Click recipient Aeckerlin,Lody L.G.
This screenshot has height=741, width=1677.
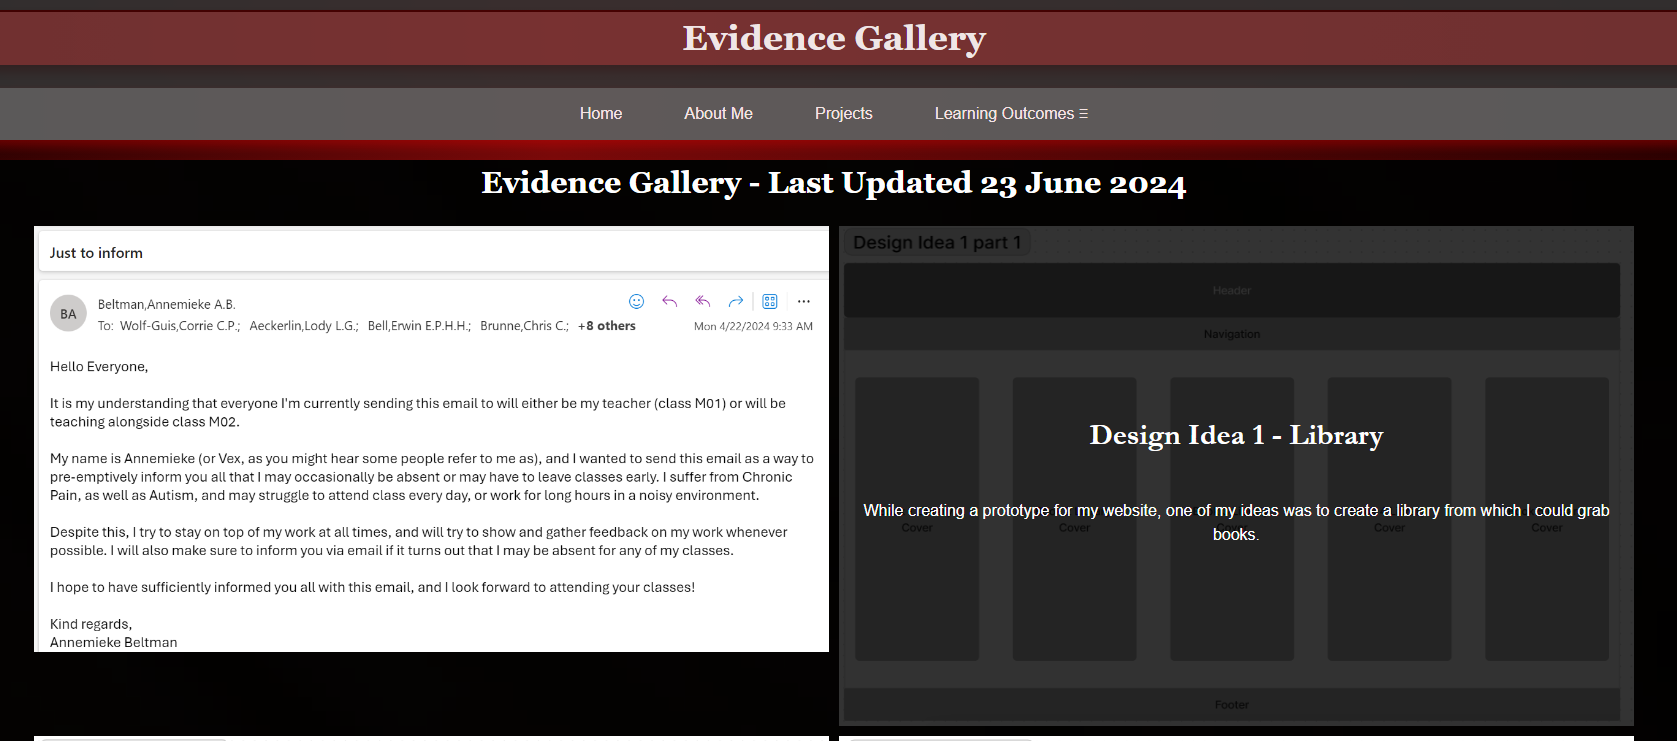coord(304,326)
